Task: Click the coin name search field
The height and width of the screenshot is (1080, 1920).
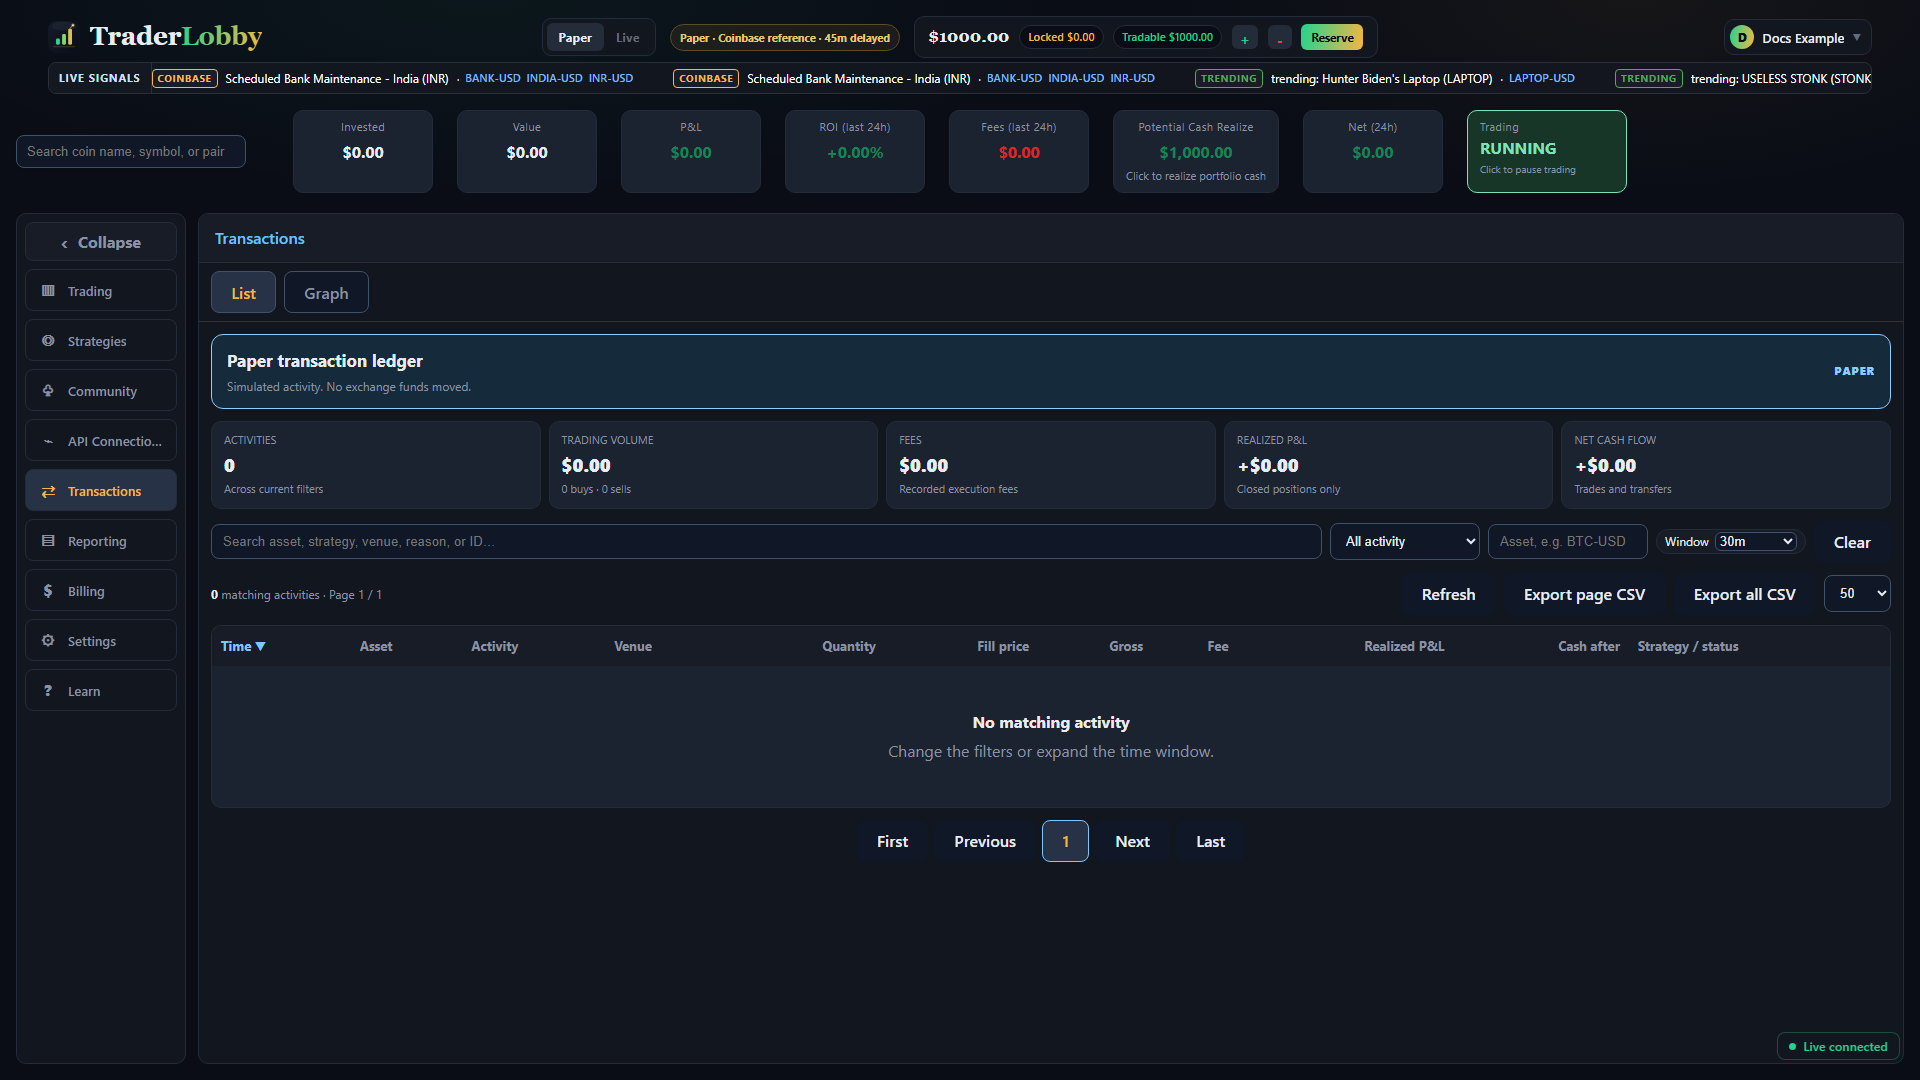Action: 131,151
